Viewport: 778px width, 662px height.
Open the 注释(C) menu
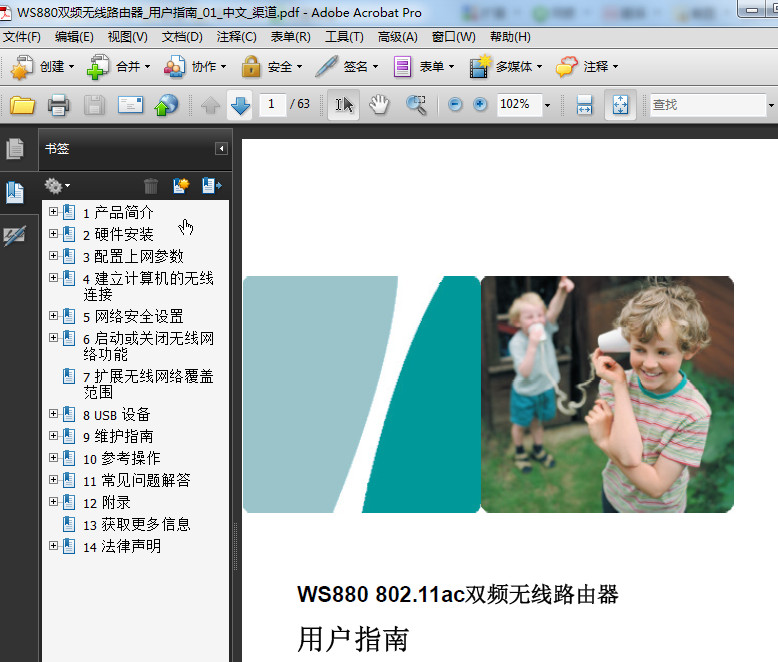(236, 37)
